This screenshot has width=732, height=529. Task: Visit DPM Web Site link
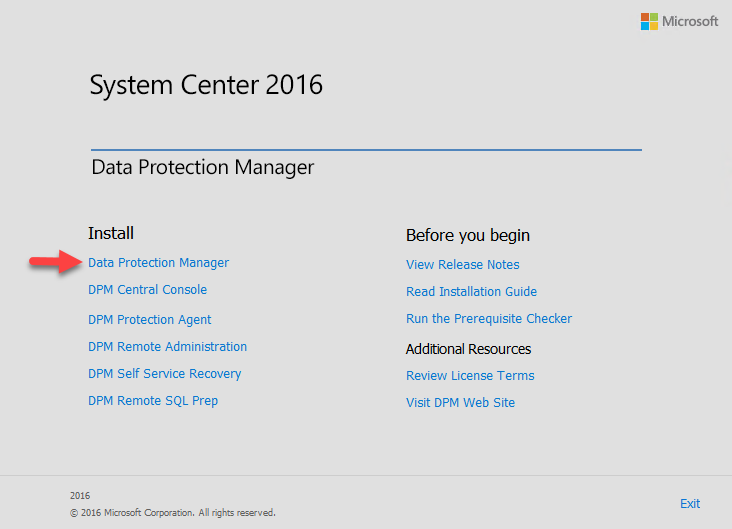pyautogui.click(x=460, y=403)
